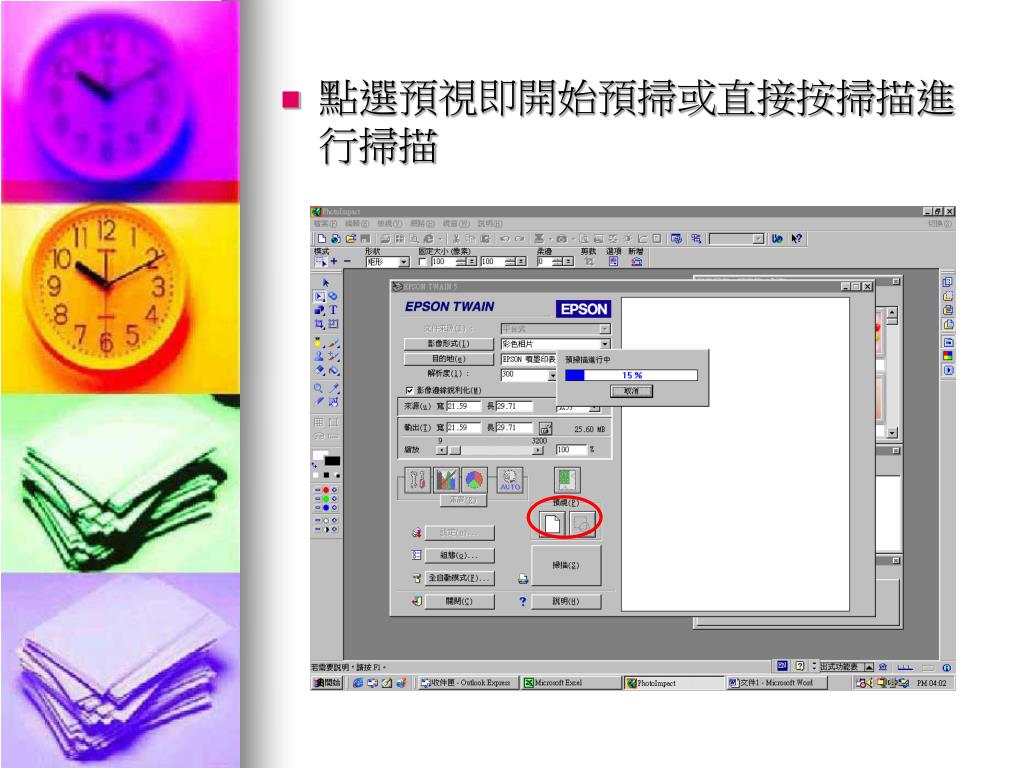Click the context help arrow icon in toolbar
The width and height of the screenshot is (1024, 768).
(x=796, y=239)
